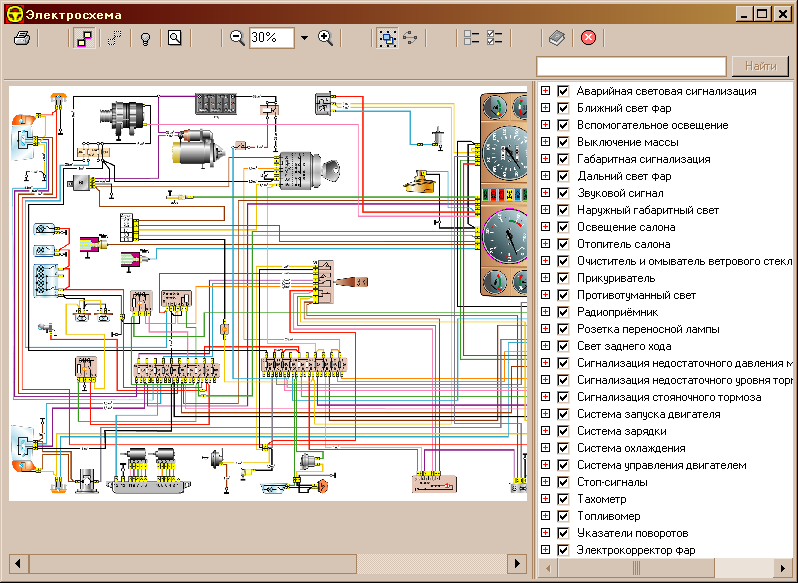
Task: Expand Розетка переносной лампы node
Action: (545, 329)
